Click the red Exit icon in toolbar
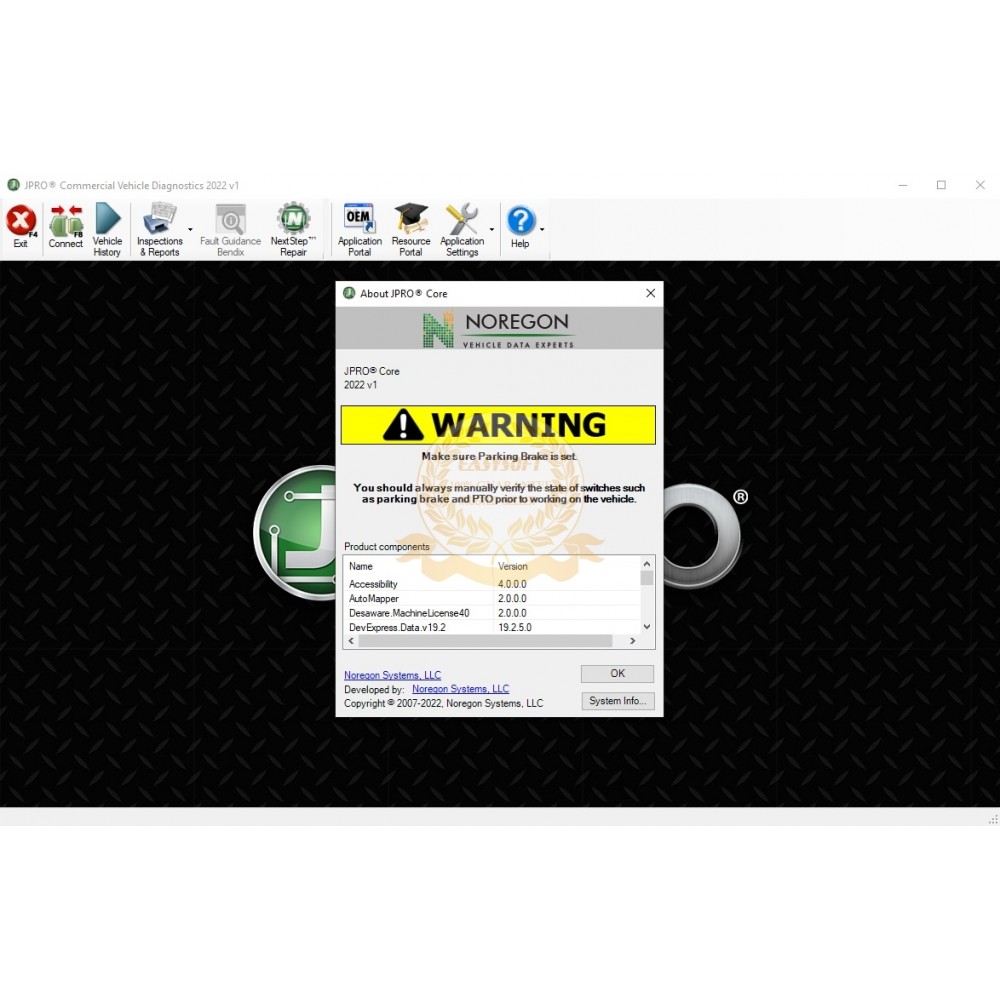This screenshot has width=1000, height=1000. click(21, 226)
